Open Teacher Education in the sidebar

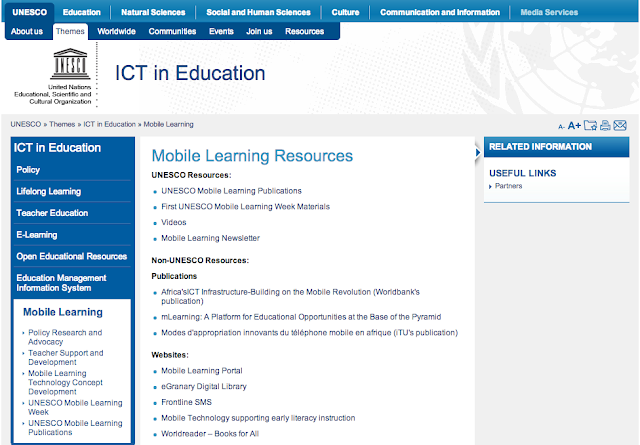tap(52, 213)
